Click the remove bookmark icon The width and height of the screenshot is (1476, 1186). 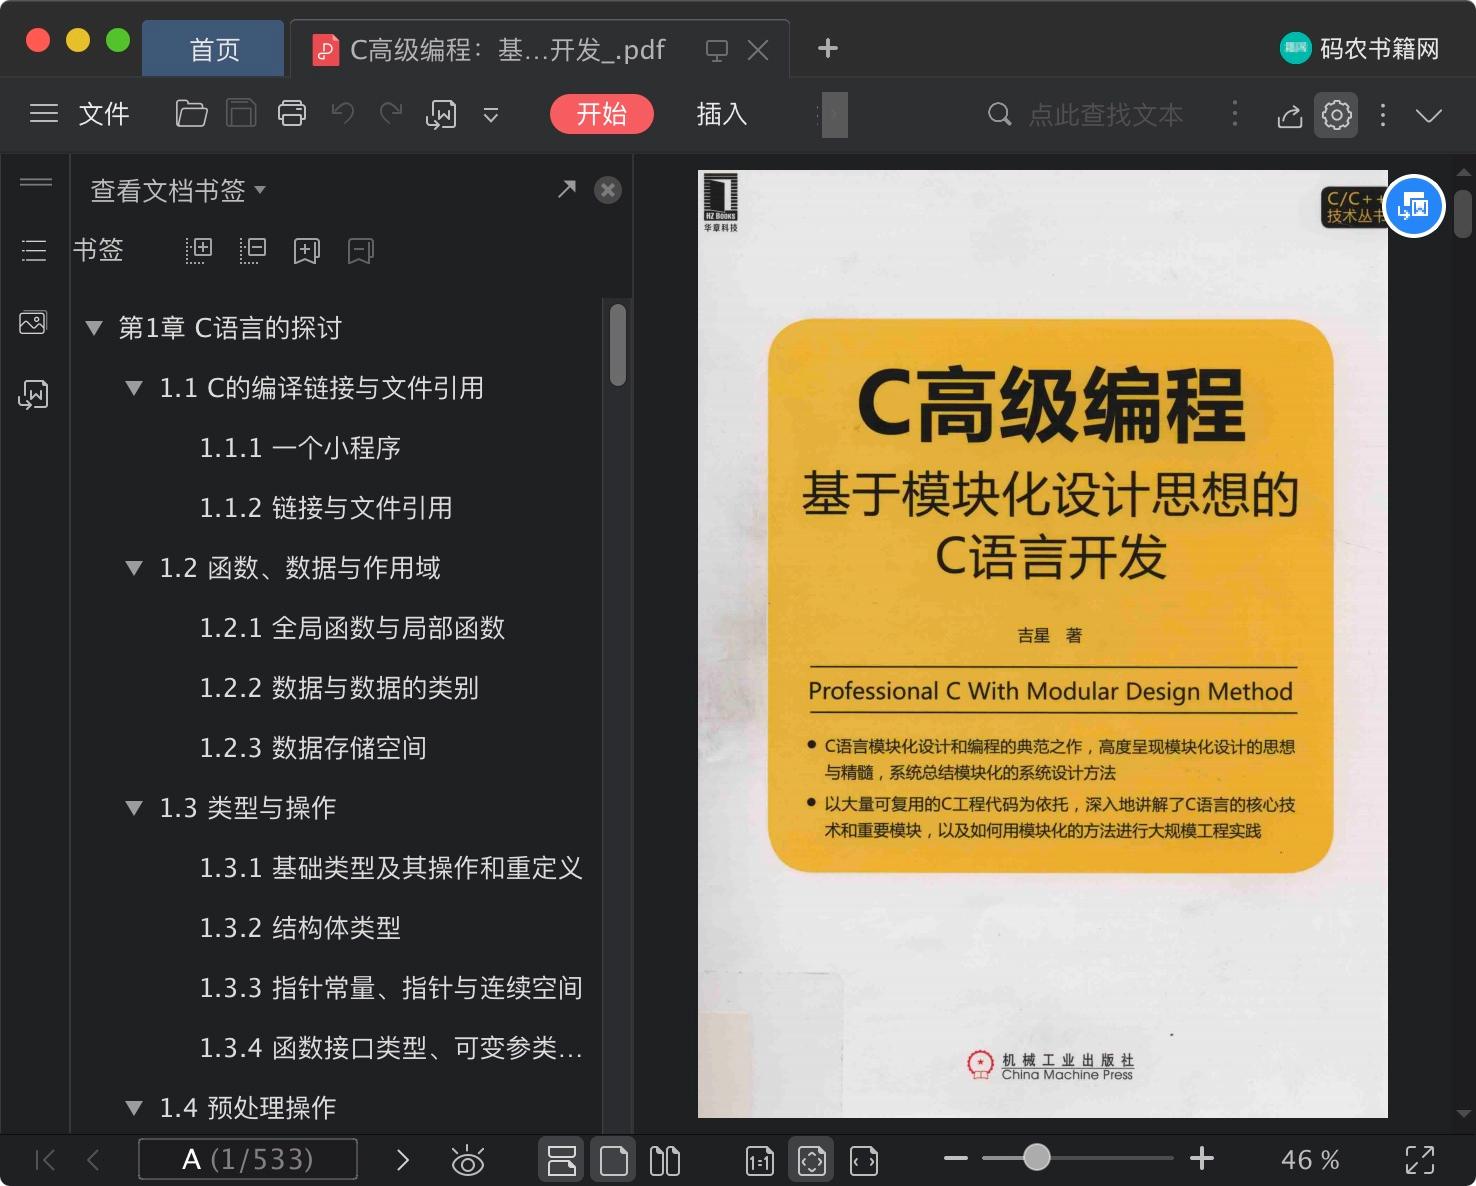(361, 250)
